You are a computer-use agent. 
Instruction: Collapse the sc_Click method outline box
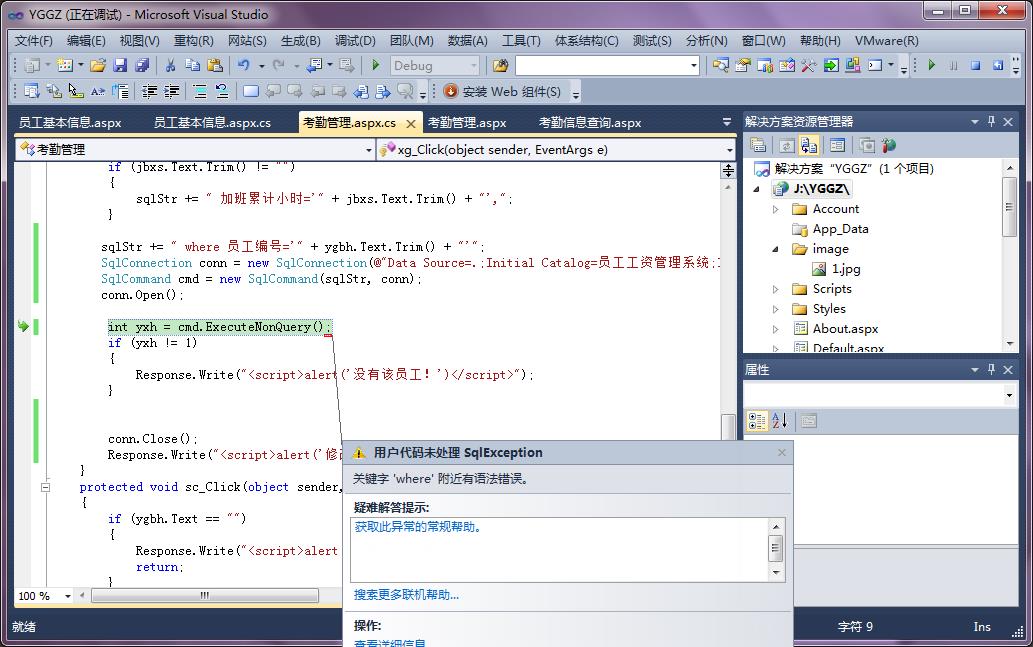point(45,488)
